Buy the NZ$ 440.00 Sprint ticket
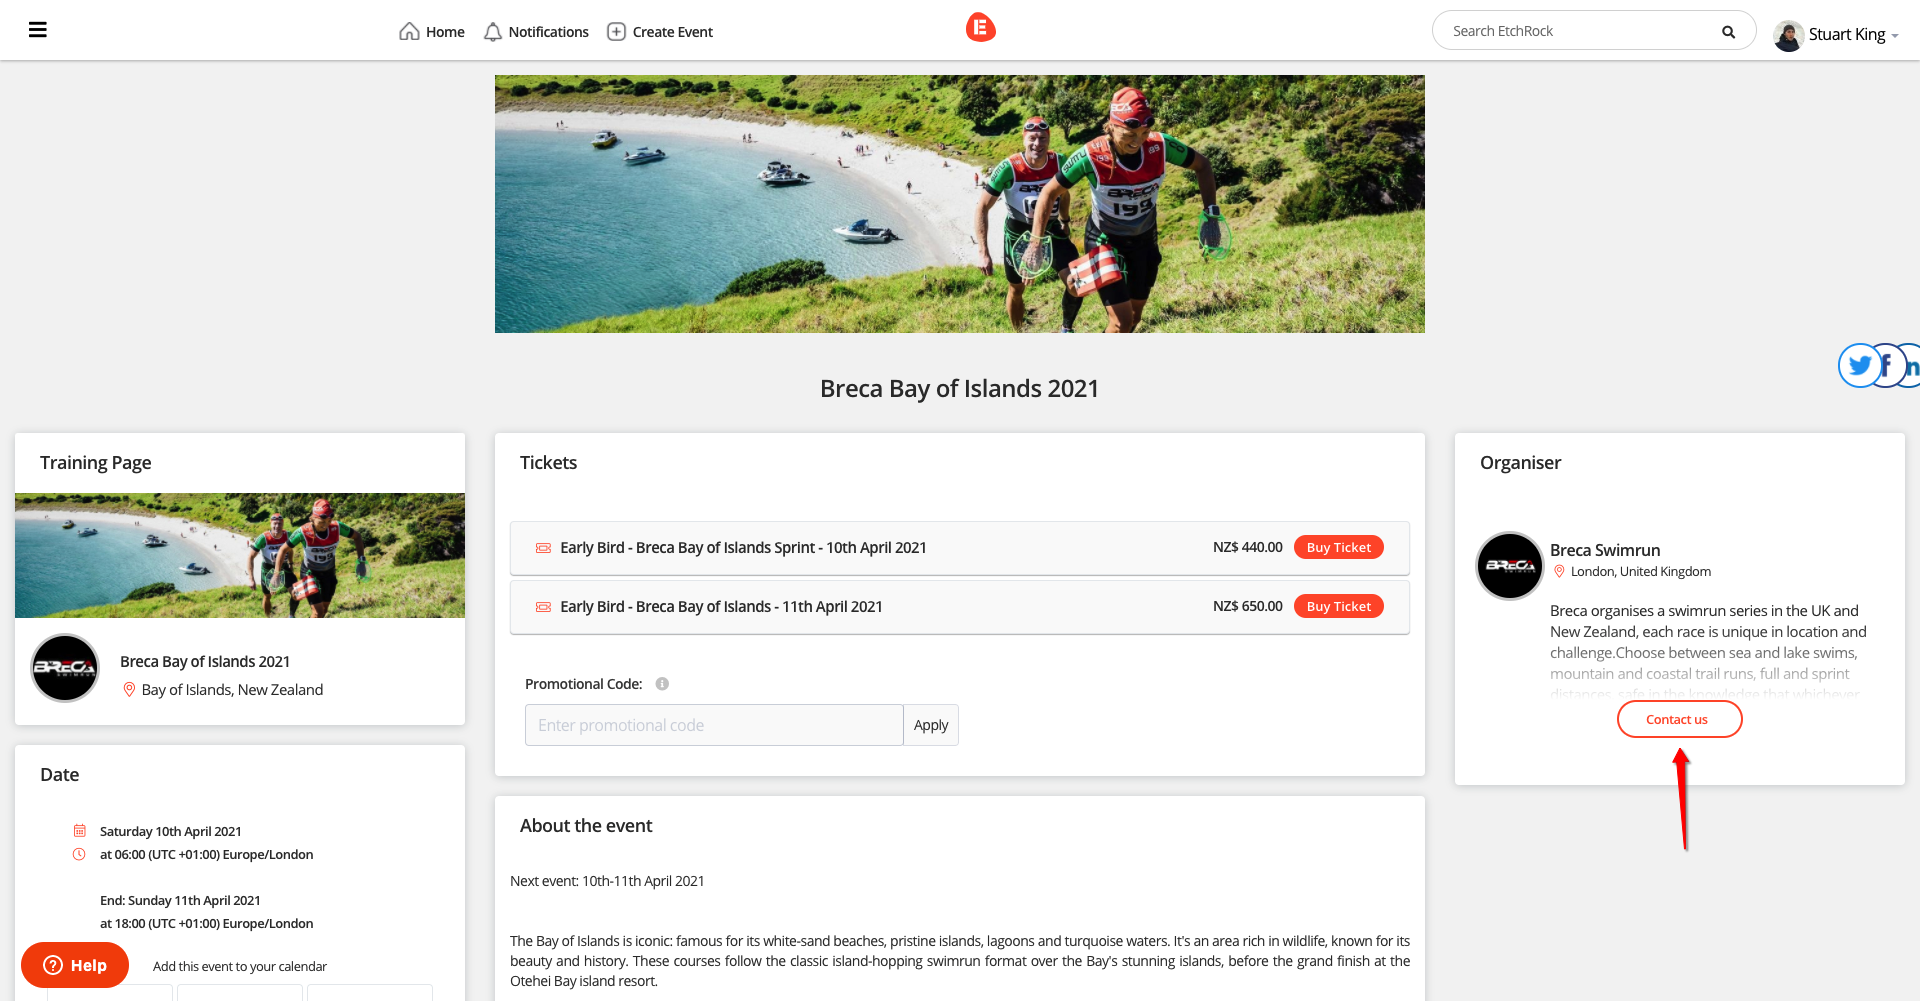This screenshot has width=1920, height=1002. tap(1338, 547)
